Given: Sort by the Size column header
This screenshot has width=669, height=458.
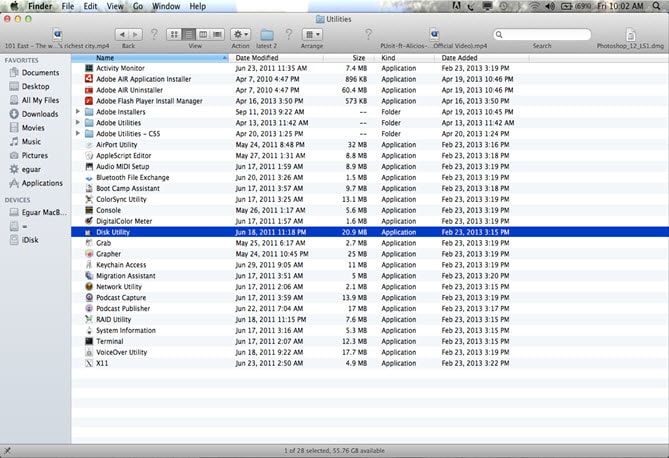Looking at the screenshot, I should point(349,58).
